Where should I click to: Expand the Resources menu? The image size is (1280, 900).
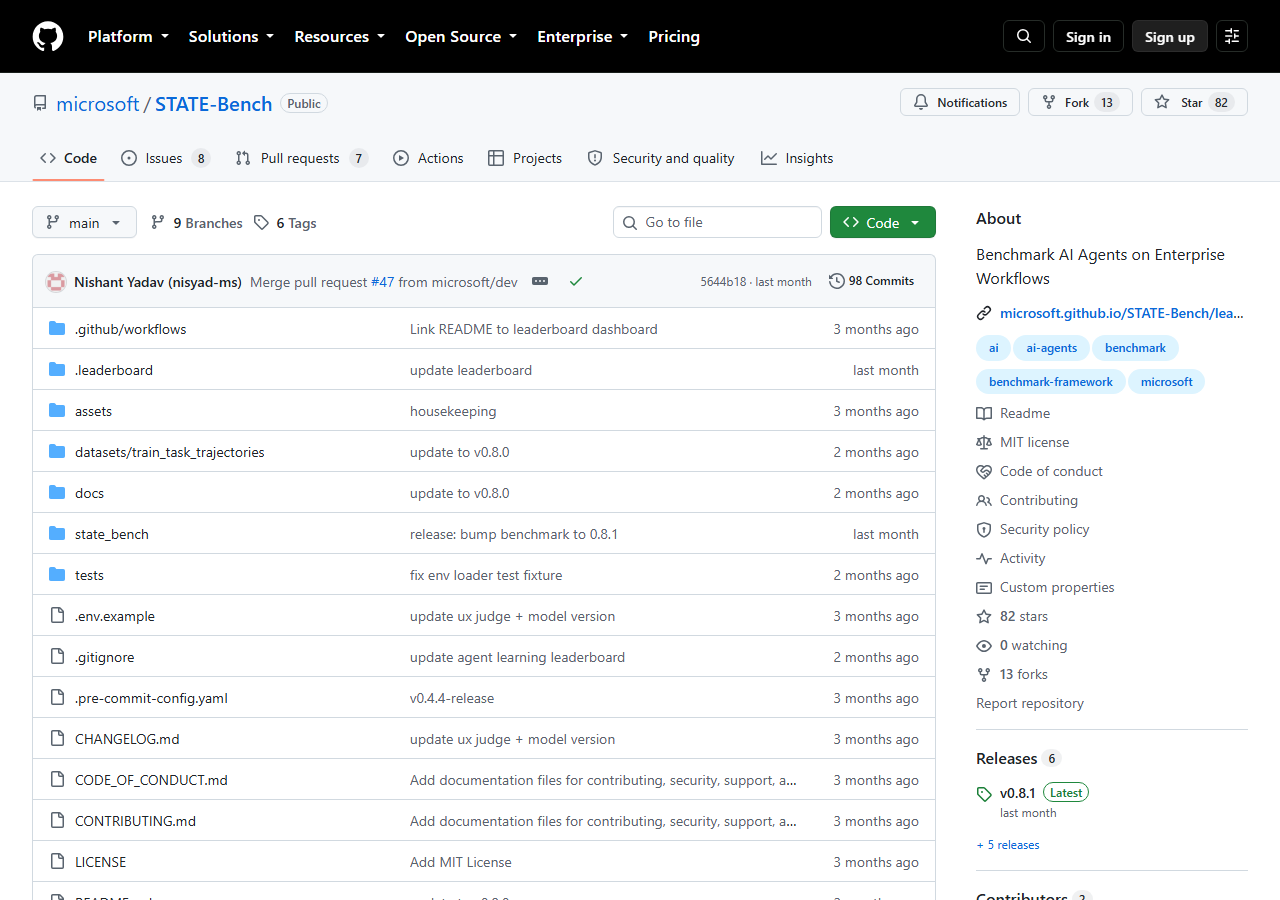pyautogui.click(x=339, y=36)
